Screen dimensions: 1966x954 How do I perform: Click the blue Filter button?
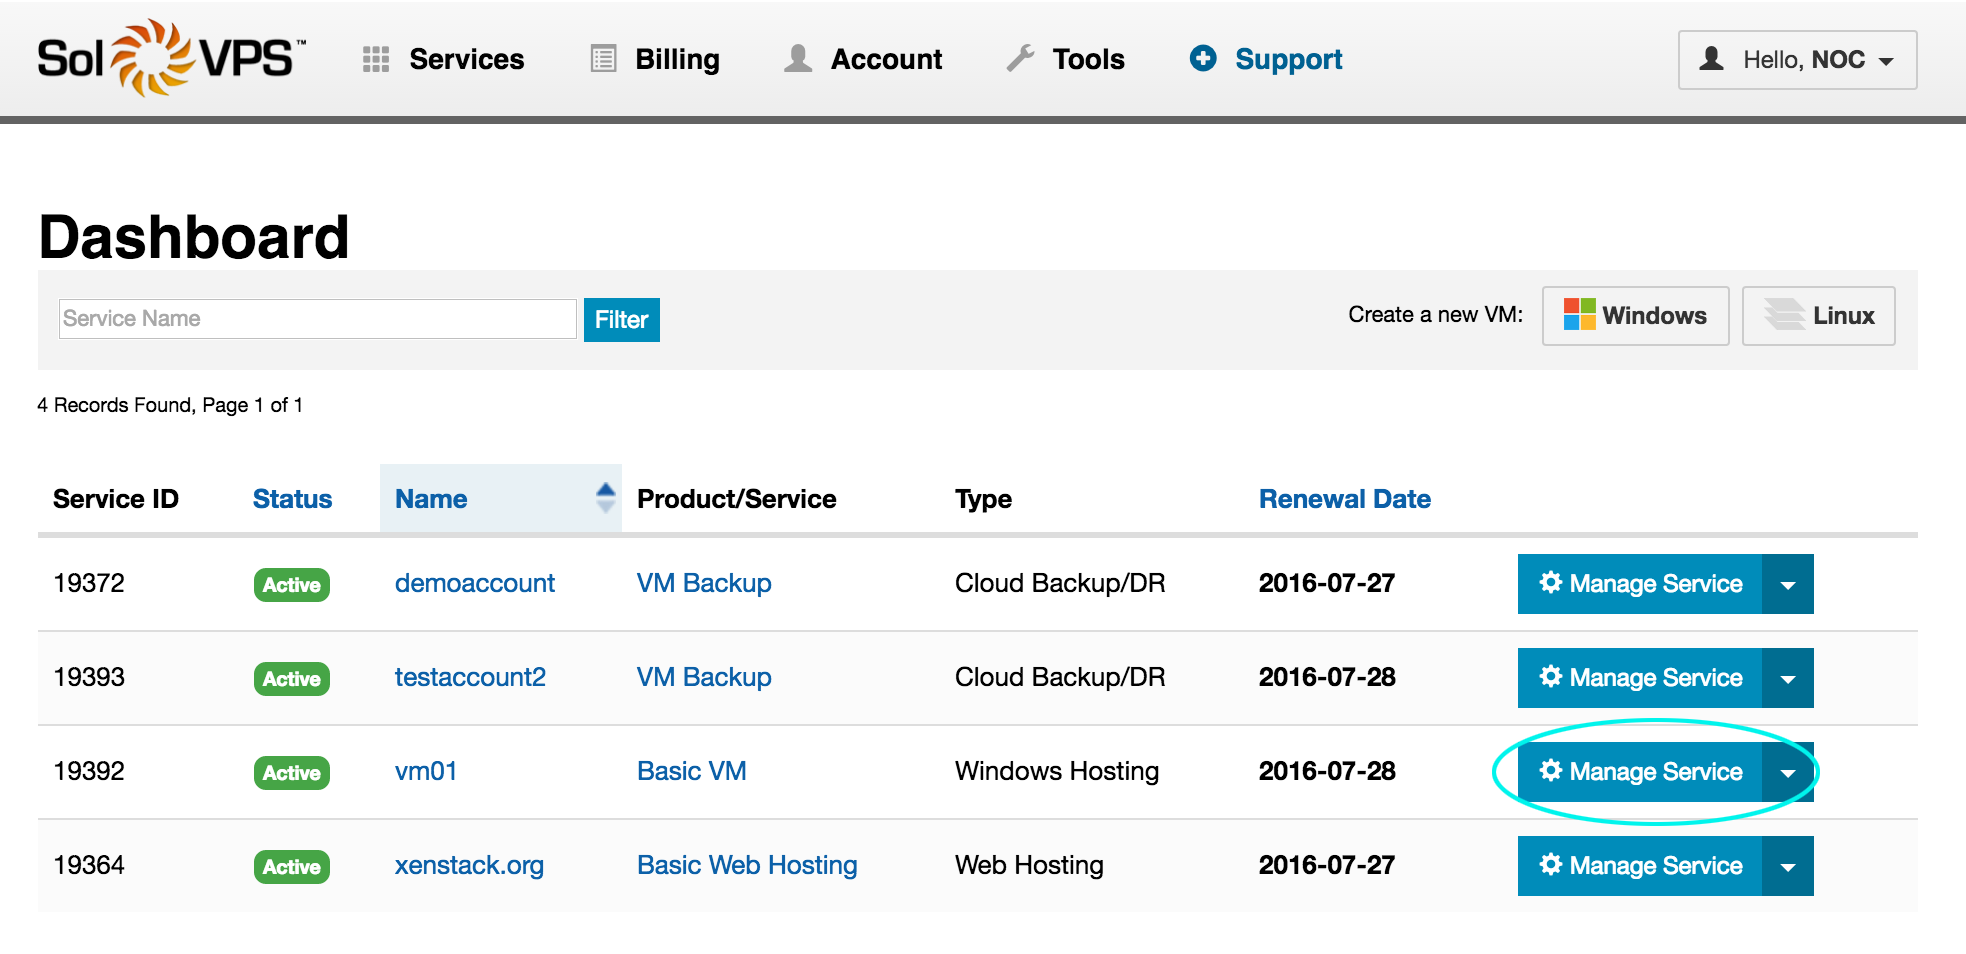click(621, 319)
